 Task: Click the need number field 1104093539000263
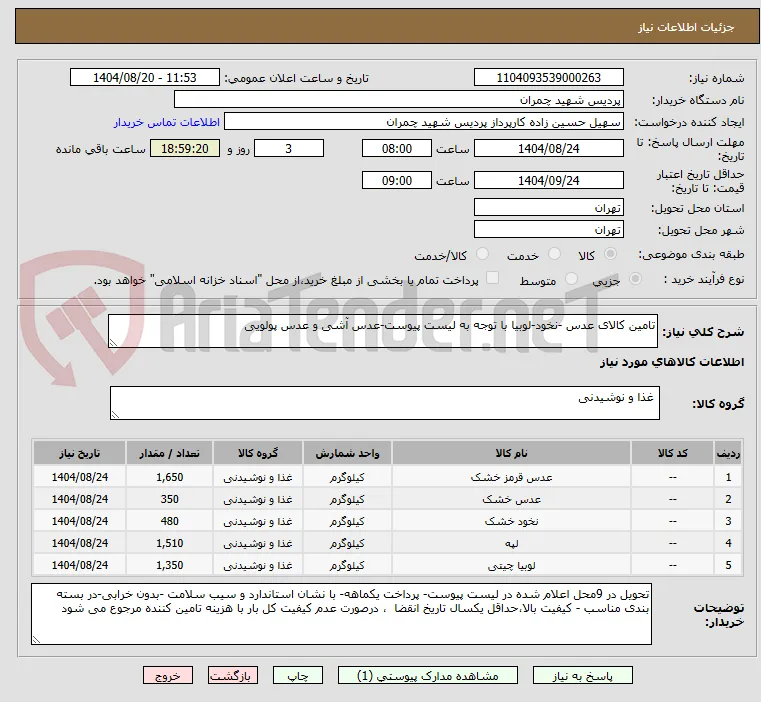548,78
